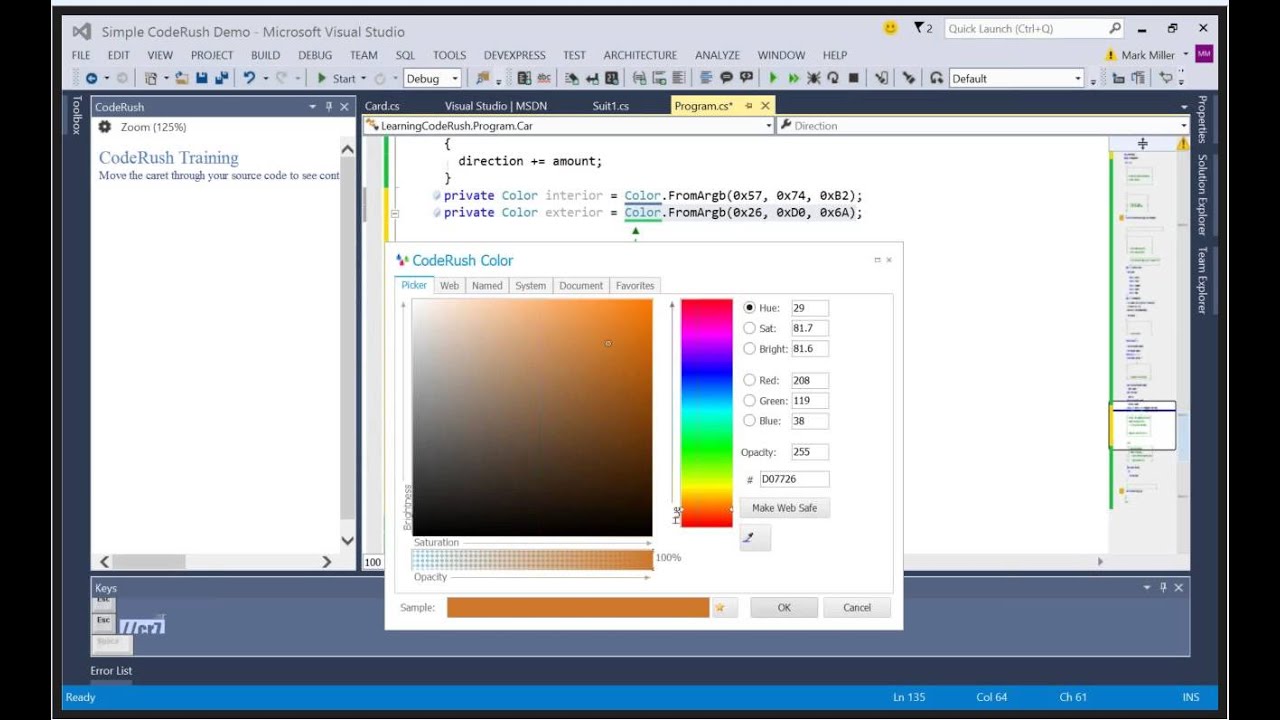Click the Opacity gradient slider bar

coord(532,560)
